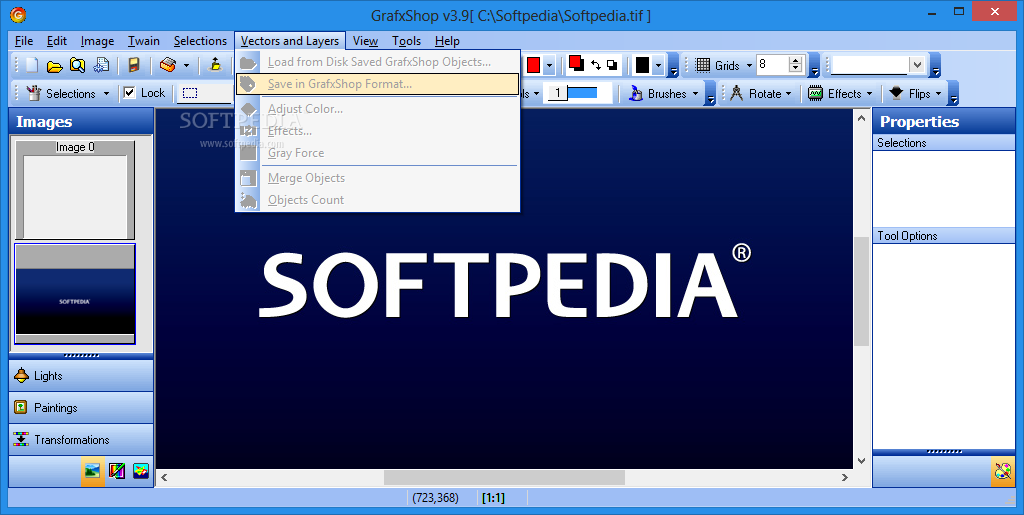Select Merge Objects menu entry
Viewport: 1024px width, 515px height.
(x=377, y=178)
